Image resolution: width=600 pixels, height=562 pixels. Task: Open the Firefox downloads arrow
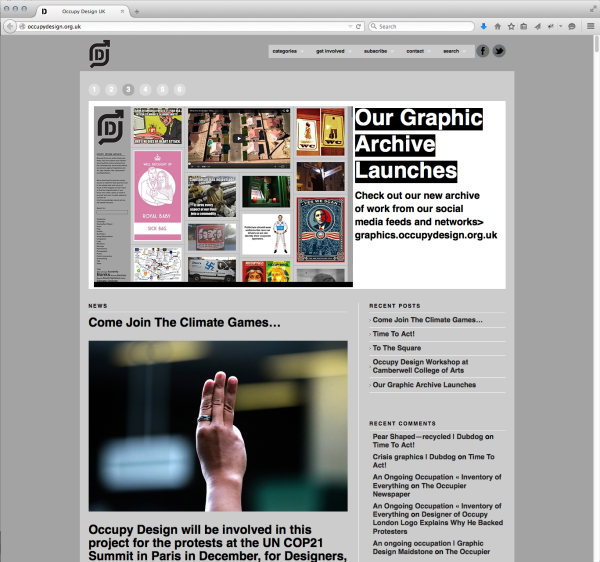[x=484, y=26]
